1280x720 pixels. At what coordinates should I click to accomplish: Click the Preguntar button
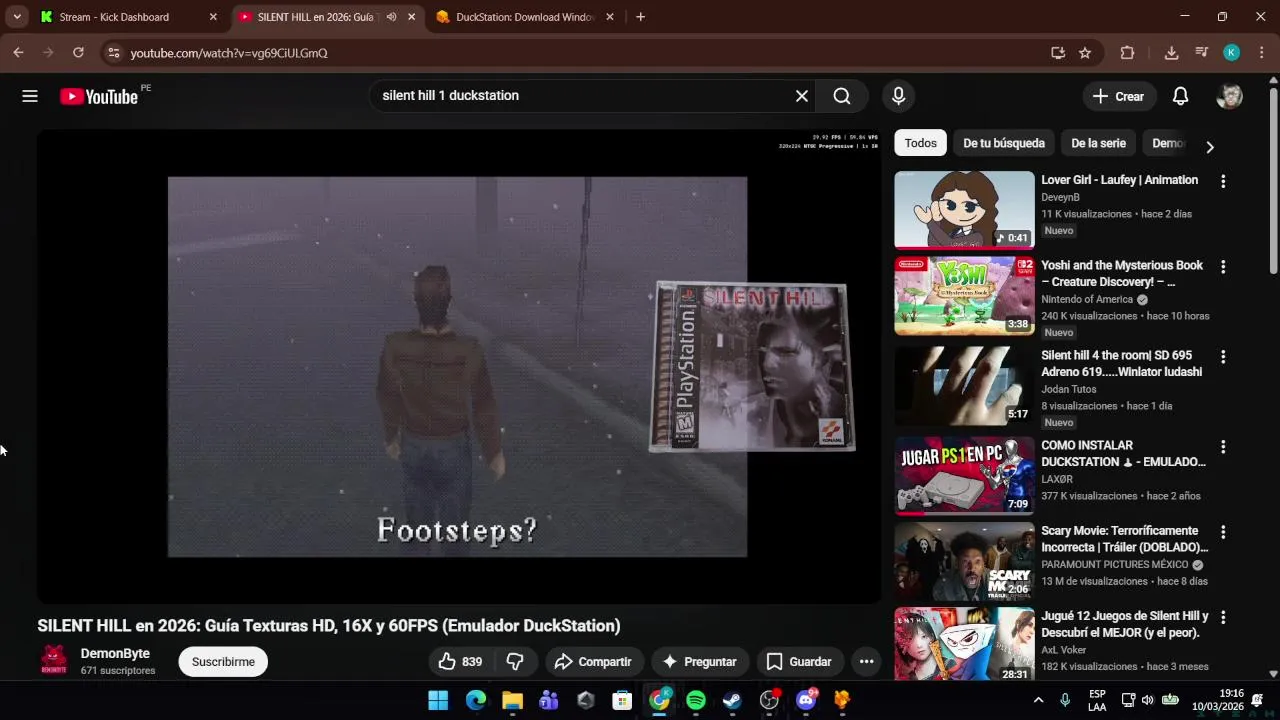pyautogui.click(x=699, y=661)
